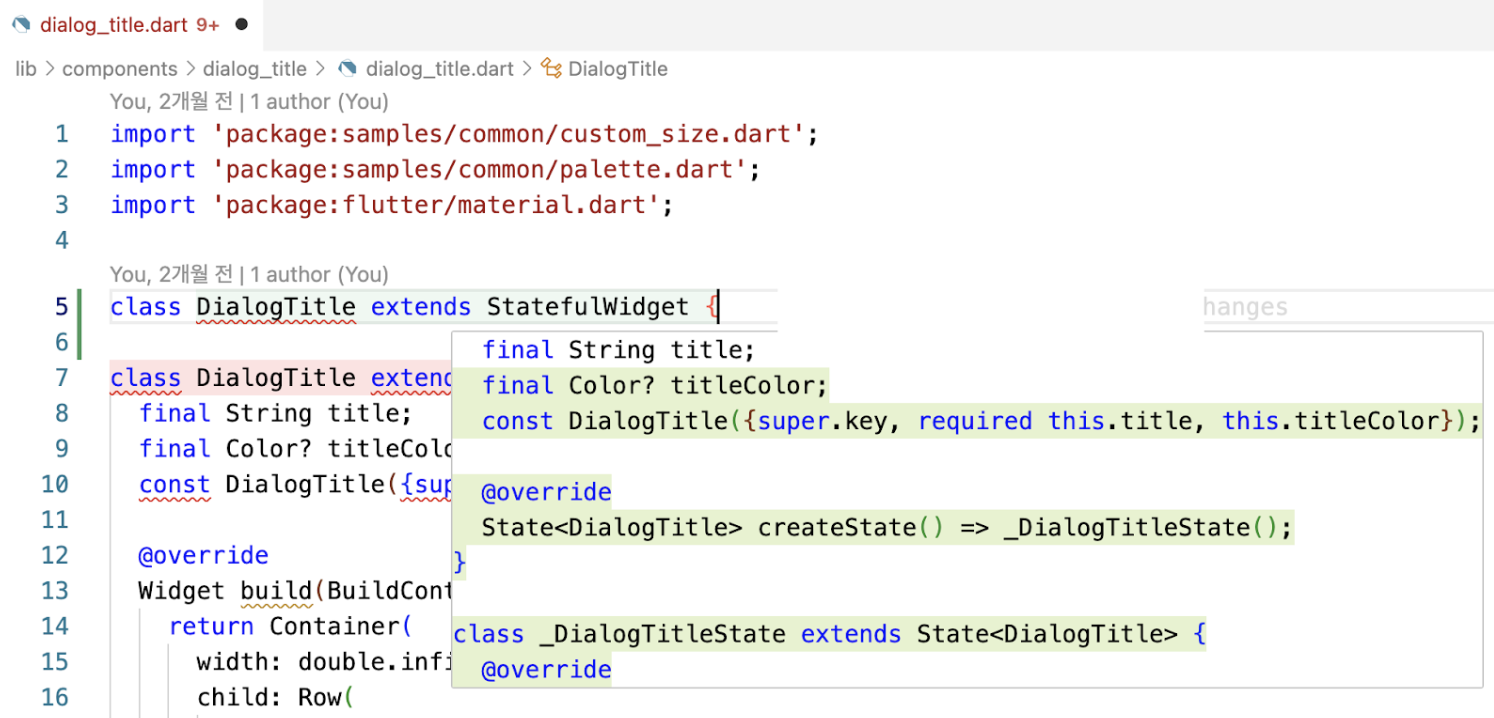Click the unsaved-changes dot on the dialog_title.dart tab
Screen dimensions: 1494x718
point(241,25)
